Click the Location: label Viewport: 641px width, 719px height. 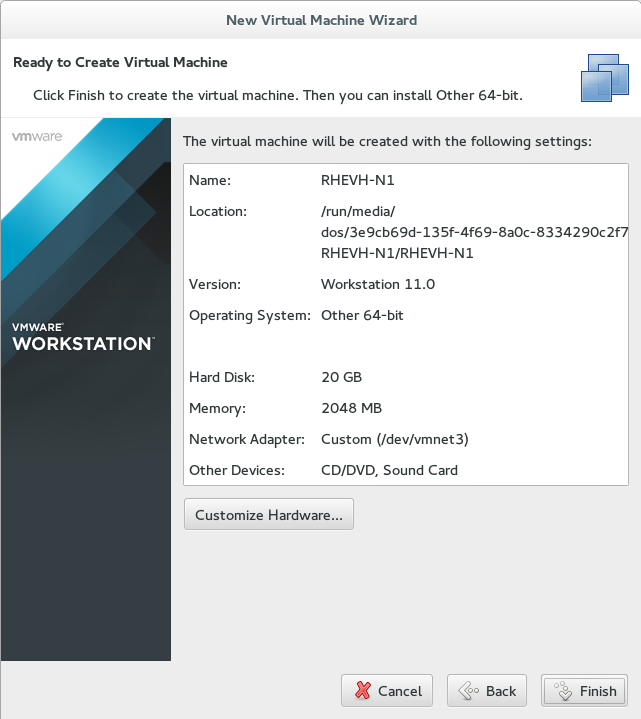[218, 211]
